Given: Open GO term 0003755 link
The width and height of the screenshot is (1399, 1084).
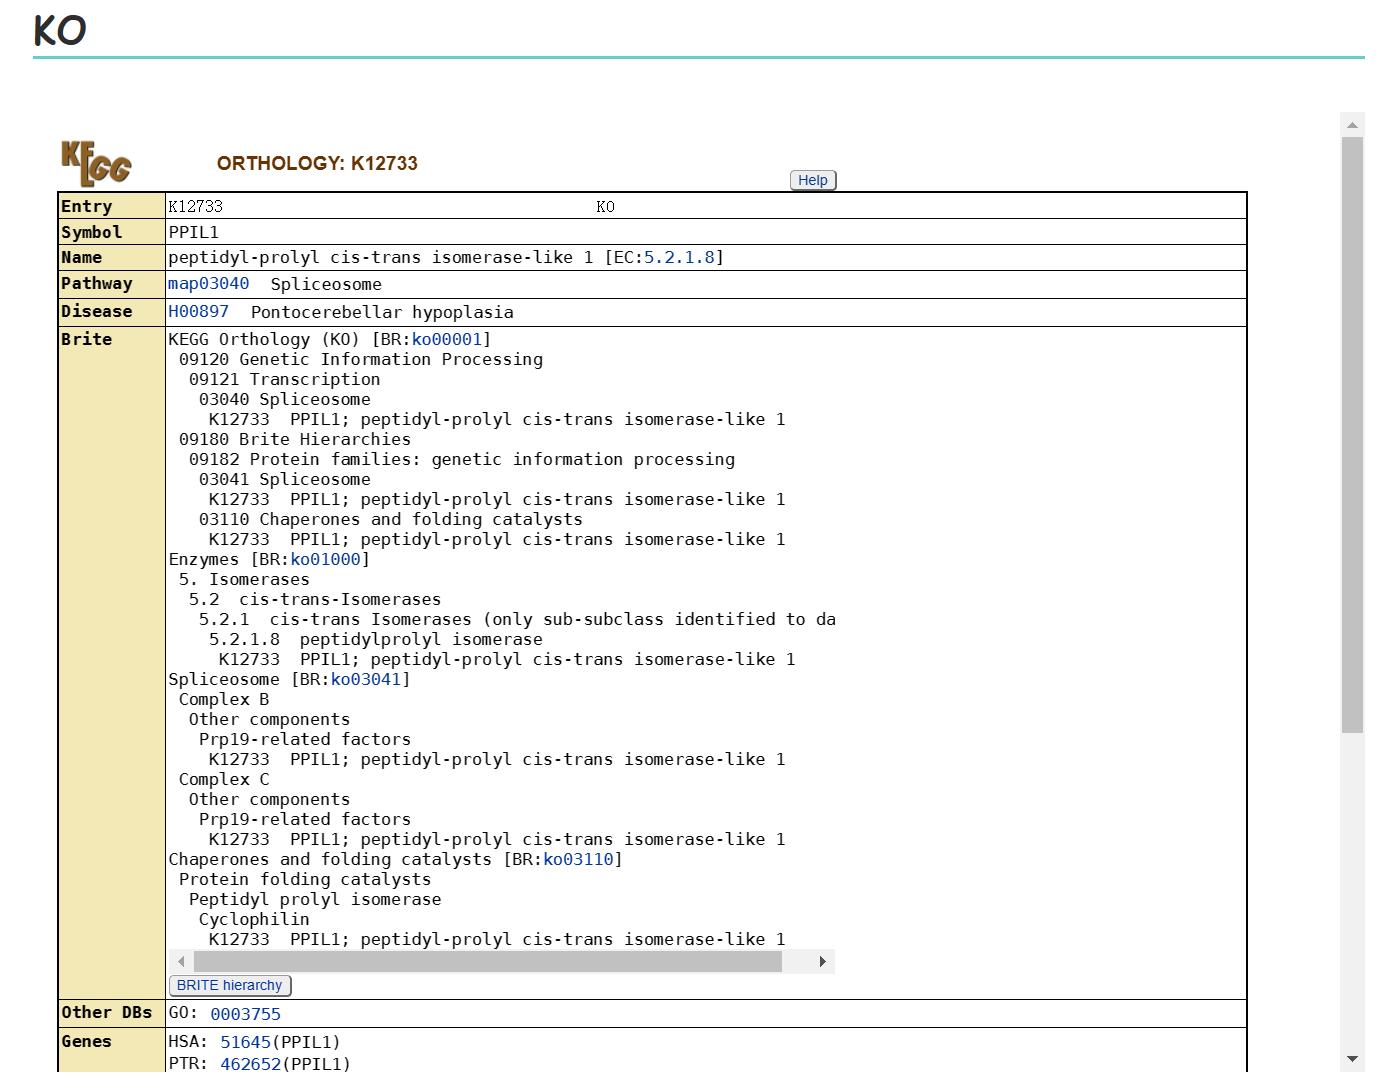Looking at the screenshot, I should (245, 1014).
